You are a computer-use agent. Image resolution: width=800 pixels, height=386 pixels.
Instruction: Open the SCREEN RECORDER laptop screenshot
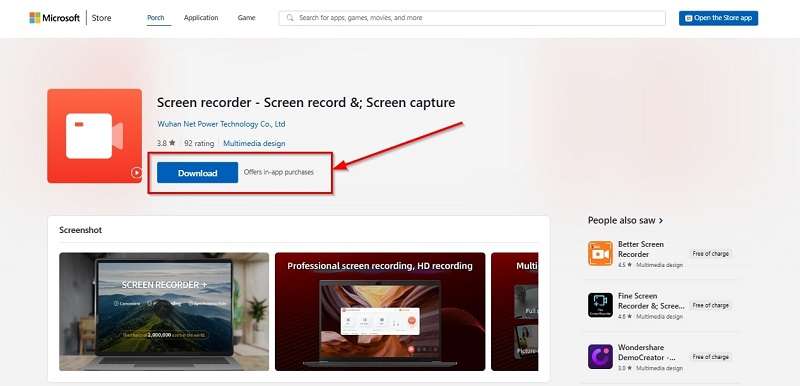(164, 312)
